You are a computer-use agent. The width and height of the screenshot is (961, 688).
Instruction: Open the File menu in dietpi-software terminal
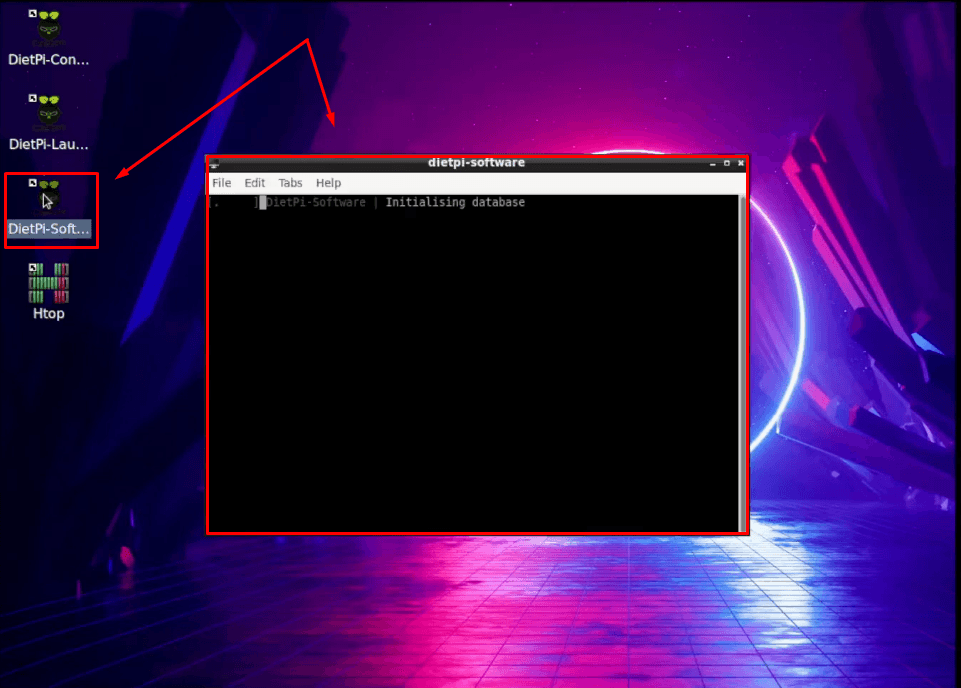tap(221, 183)
